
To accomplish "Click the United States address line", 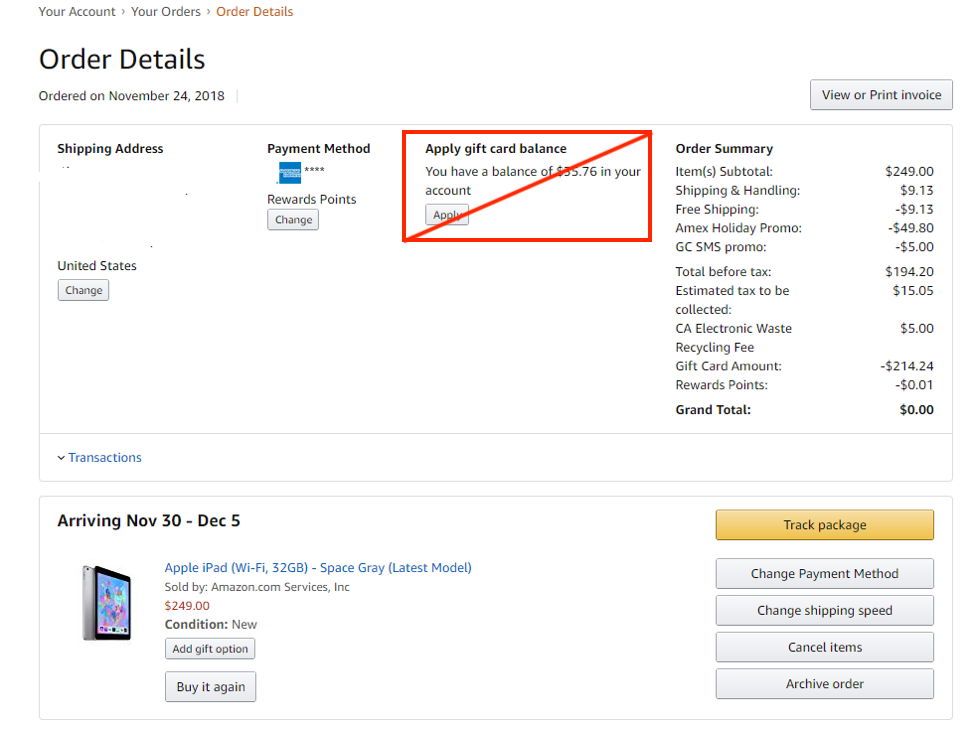I will pyautogui.click(x=97, y=266).
